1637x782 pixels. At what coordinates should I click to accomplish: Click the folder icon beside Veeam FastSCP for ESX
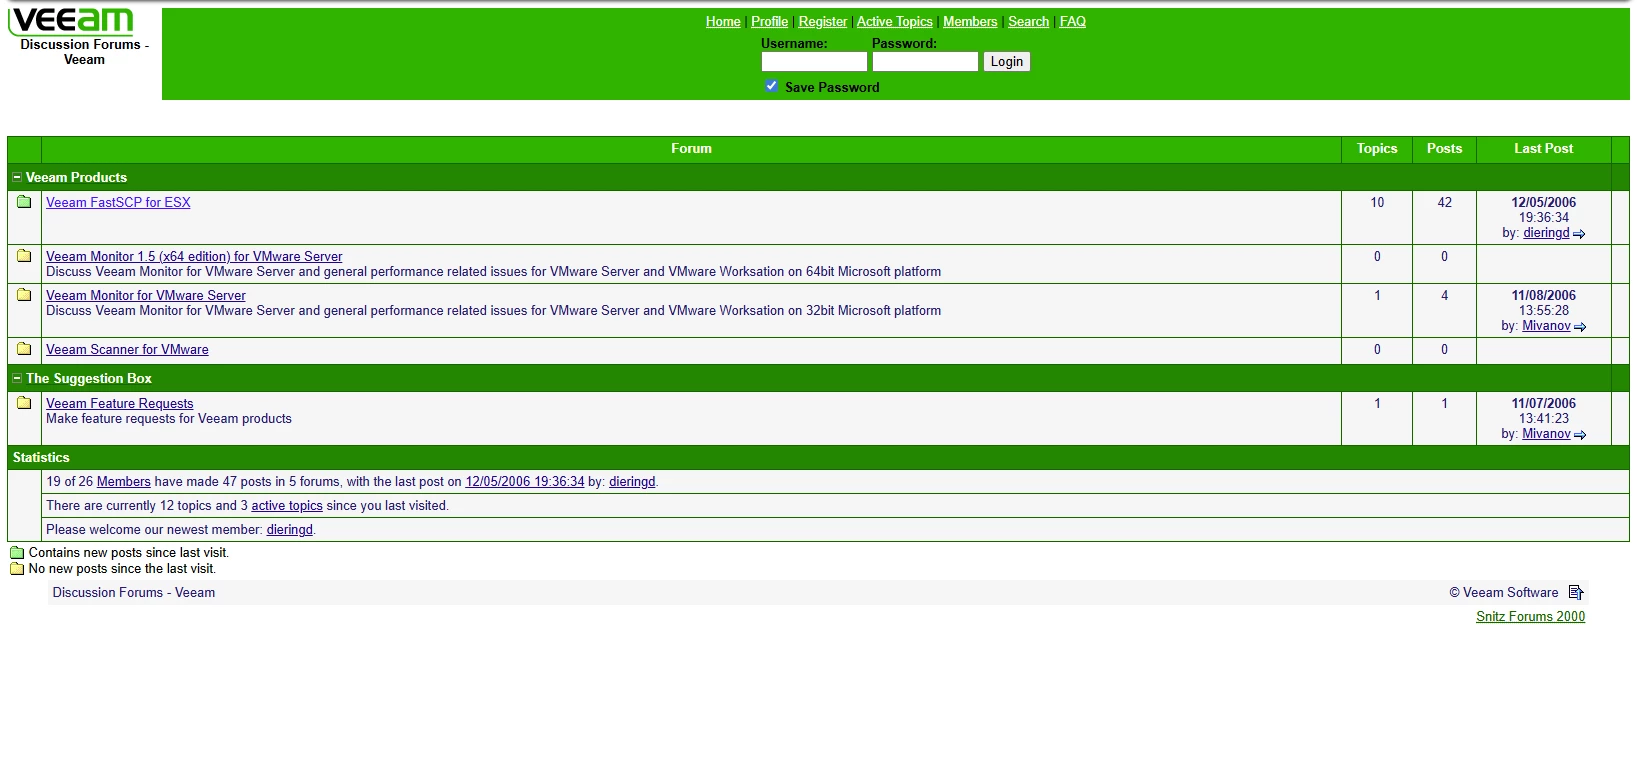(x=24, y=202)
